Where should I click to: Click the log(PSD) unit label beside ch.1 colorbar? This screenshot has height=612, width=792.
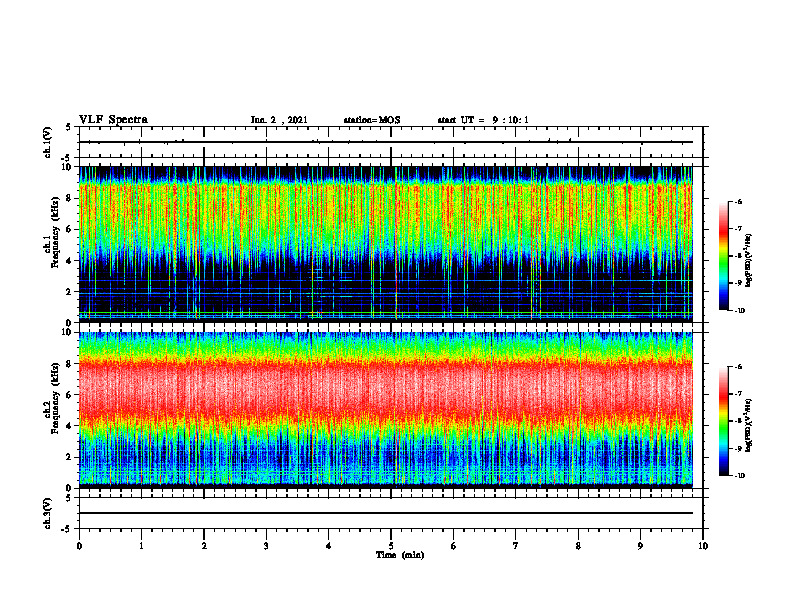coord(748,261)
